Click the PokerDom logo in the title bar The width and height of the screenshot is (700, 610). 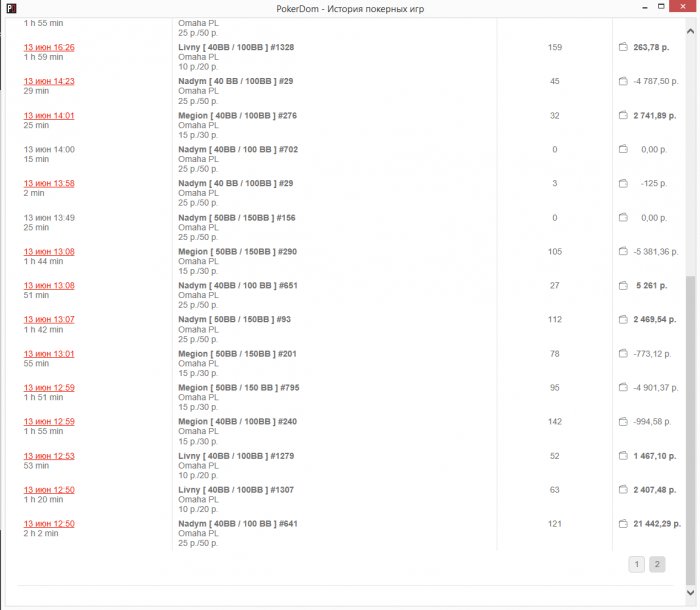(12, 9)
